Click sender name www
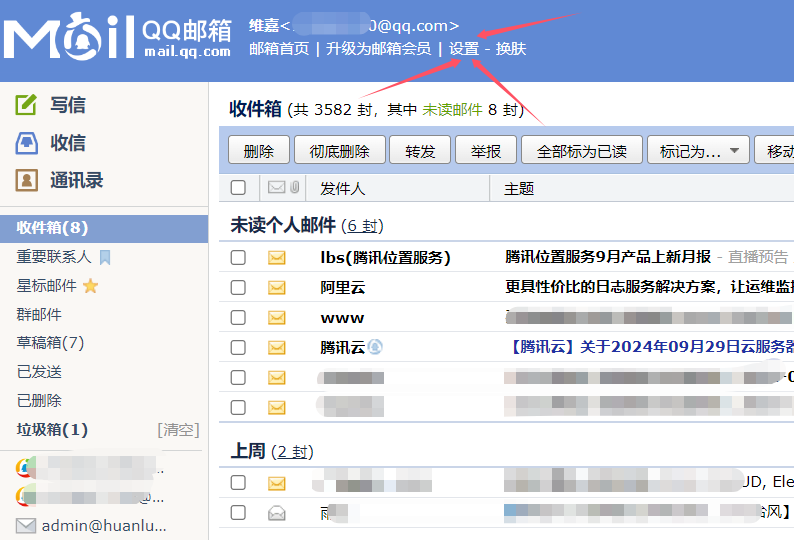 (342, 318)
